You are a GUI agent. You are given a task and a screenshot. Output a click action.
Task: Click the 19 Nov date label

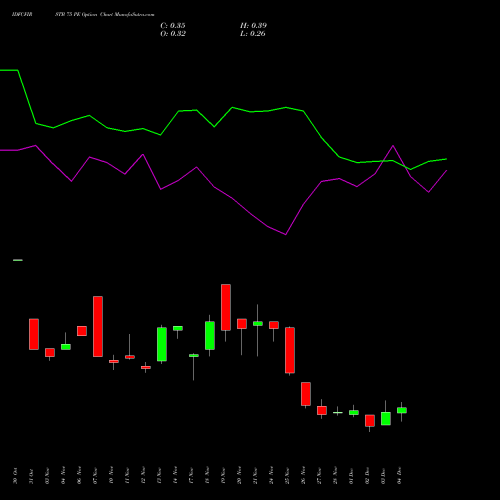pos(223,476)
